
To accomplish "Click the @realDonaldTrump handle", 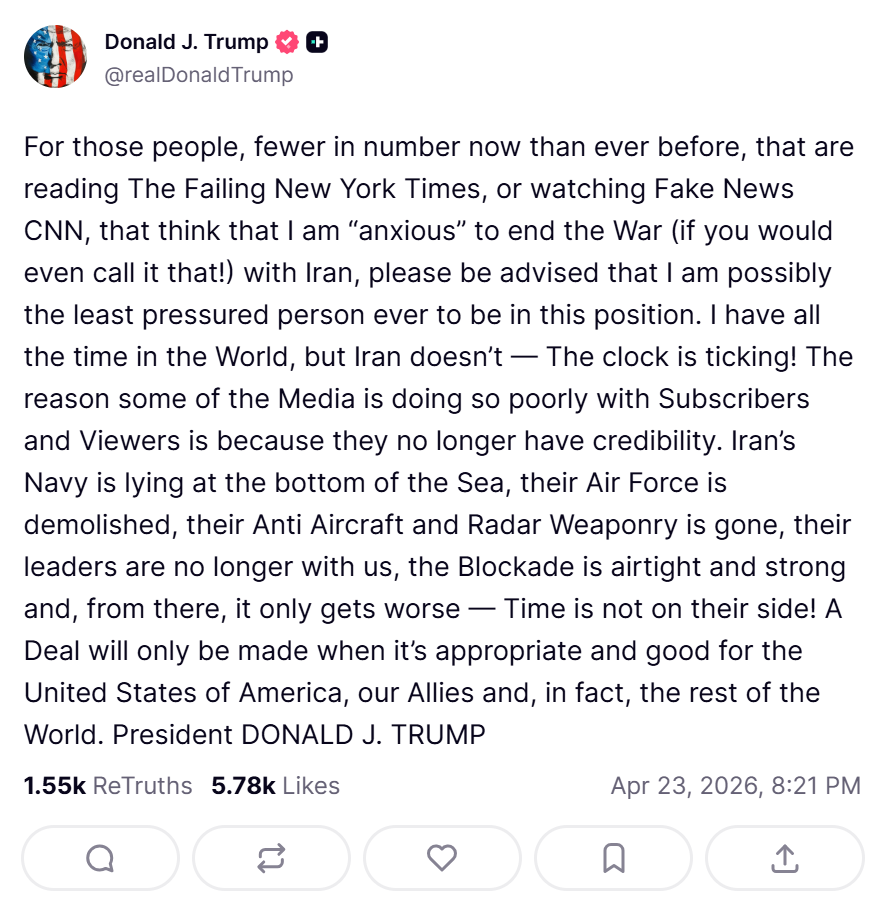I will point(199,75).
